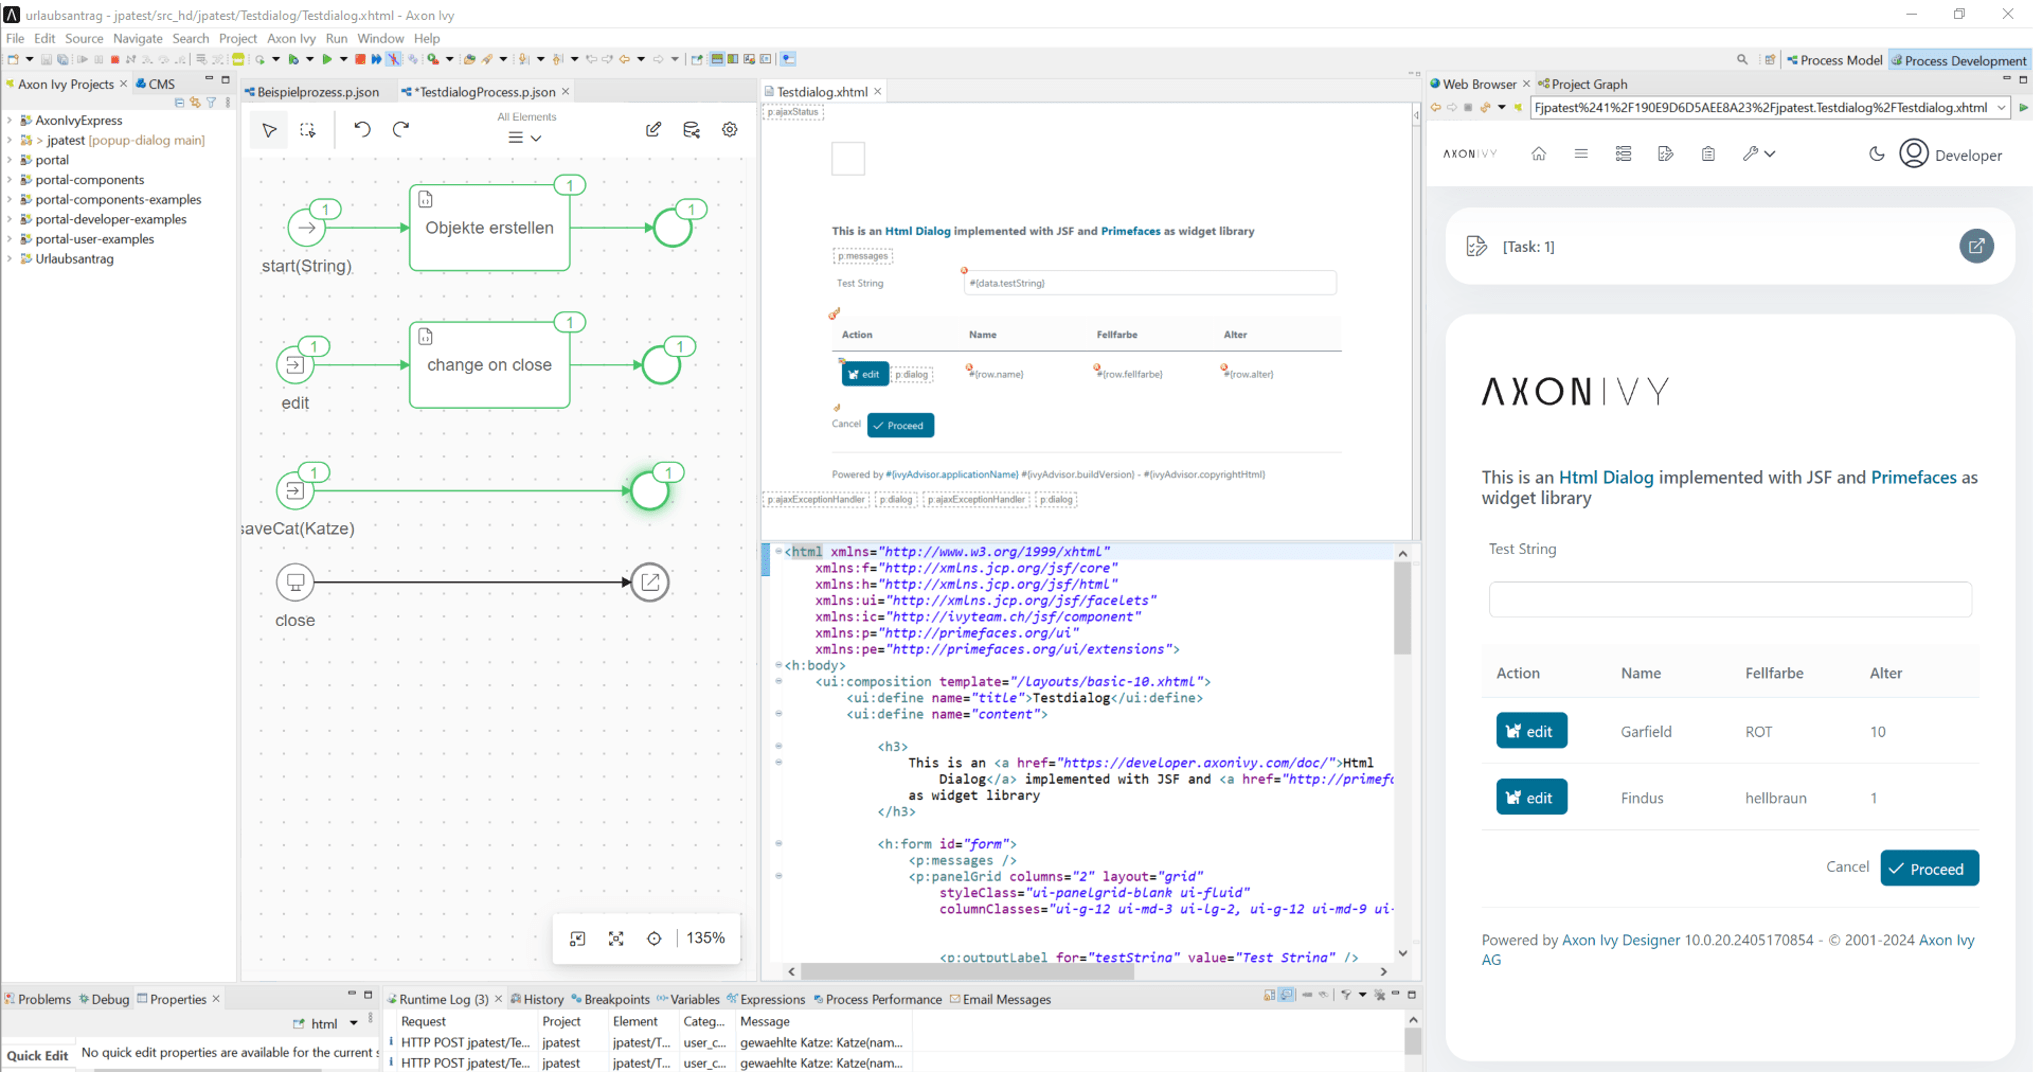This screenshot has width=2033, height=1072.
Task: Click the redo arrow in process editor
Action: (401, 130)
